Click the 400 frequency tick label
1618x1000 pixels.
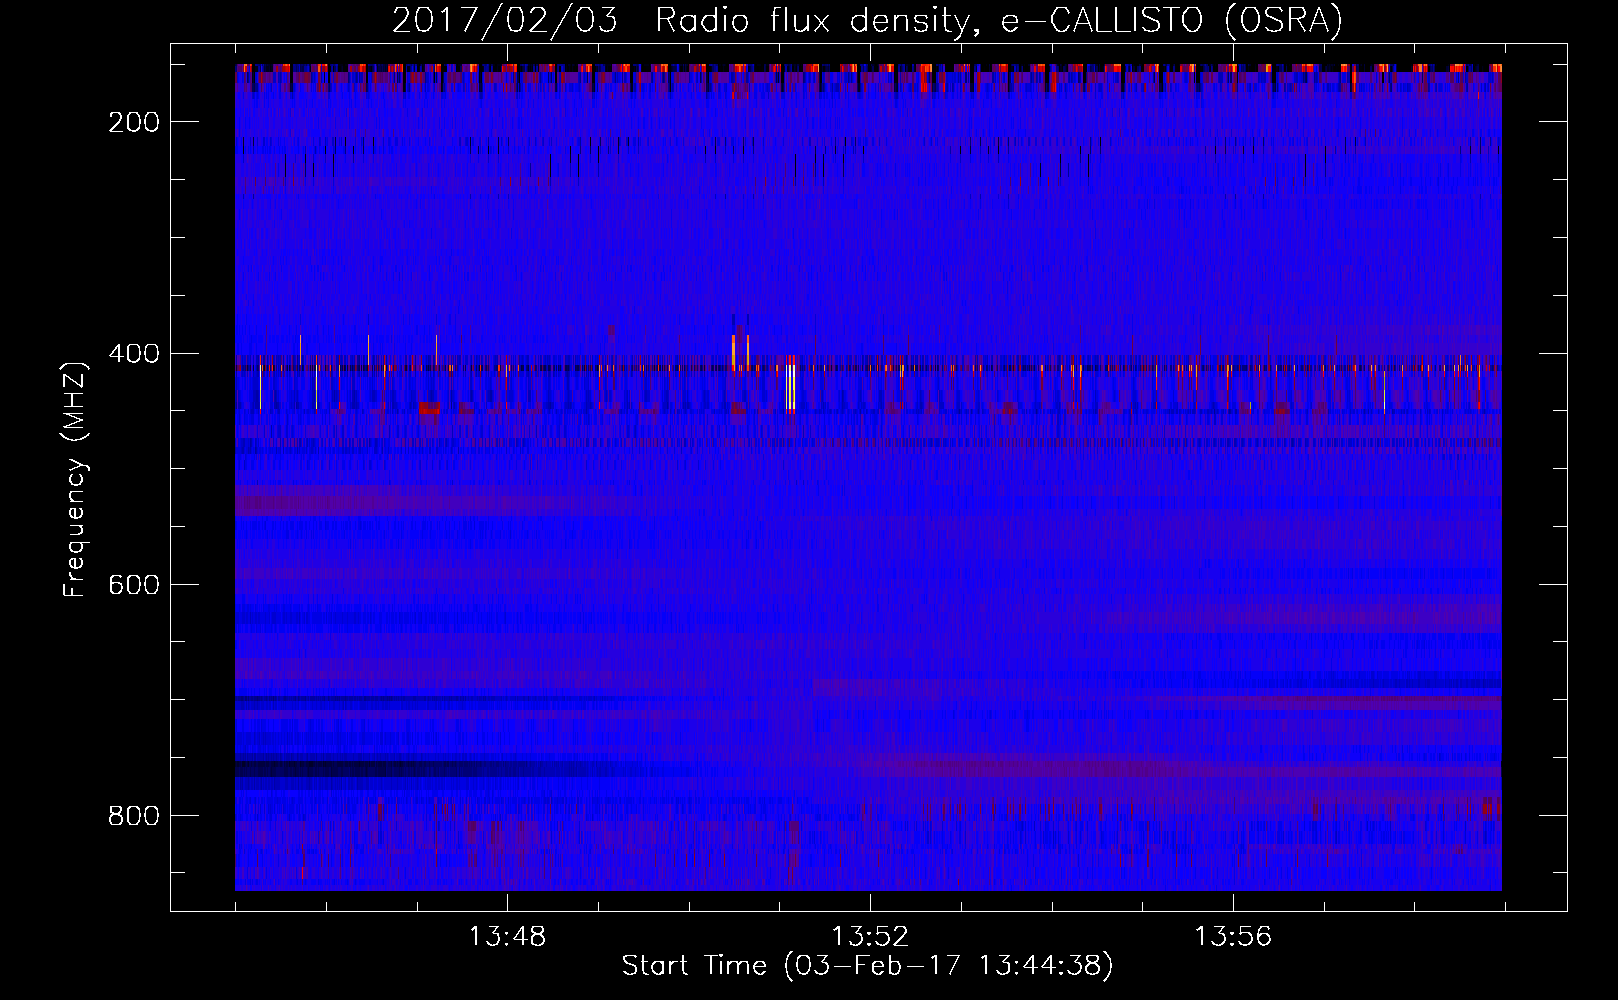point(134,353)
